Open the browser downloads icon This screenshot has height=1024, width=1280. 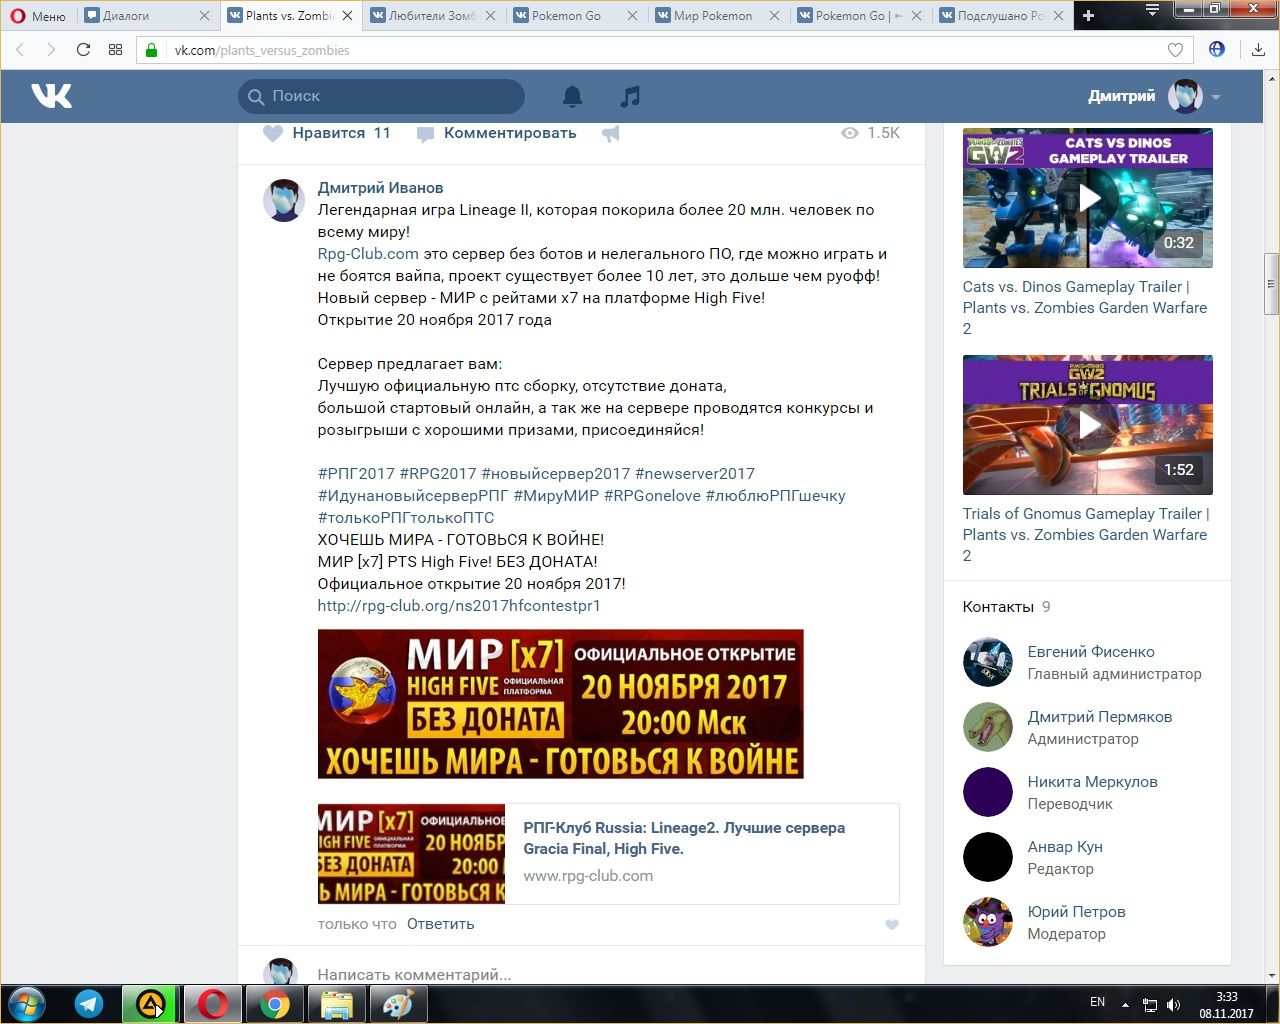pos(1258,50)
